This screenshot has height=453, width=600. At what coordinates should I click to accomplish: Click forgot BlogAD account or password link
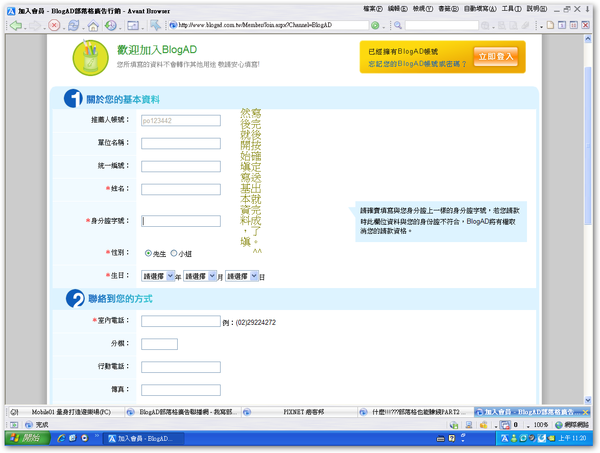(417, 64)
